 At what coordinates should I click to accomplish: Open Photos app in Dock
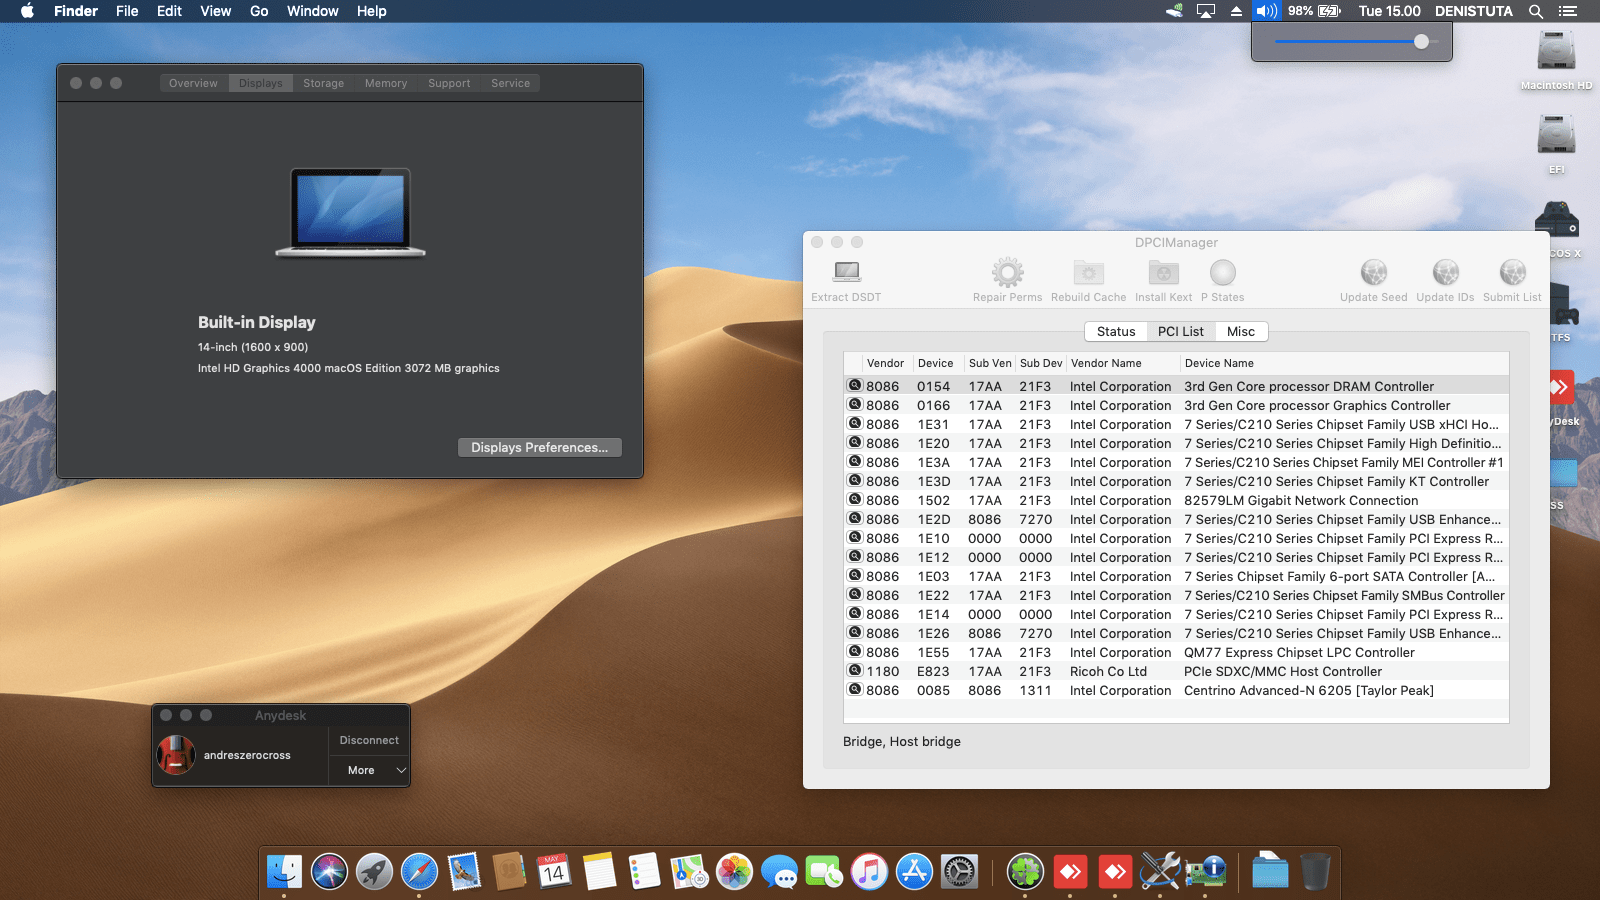pyautogui.click(x=734, y=872)
